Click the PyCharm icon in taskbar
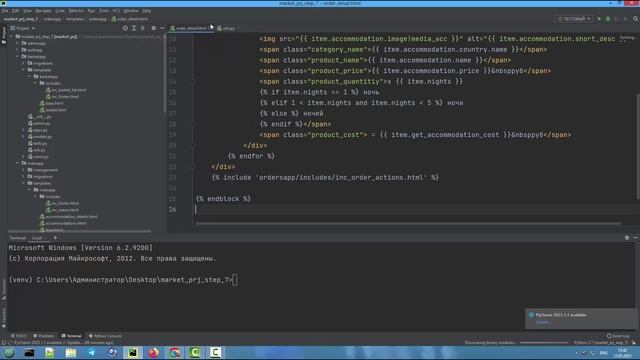The width and height of the screenshot is (640, 360). (x=133, y=353)
